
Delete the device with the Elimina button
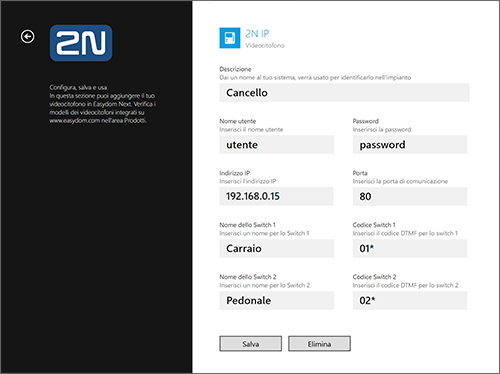pyautogui.click(x=319, y=344)
